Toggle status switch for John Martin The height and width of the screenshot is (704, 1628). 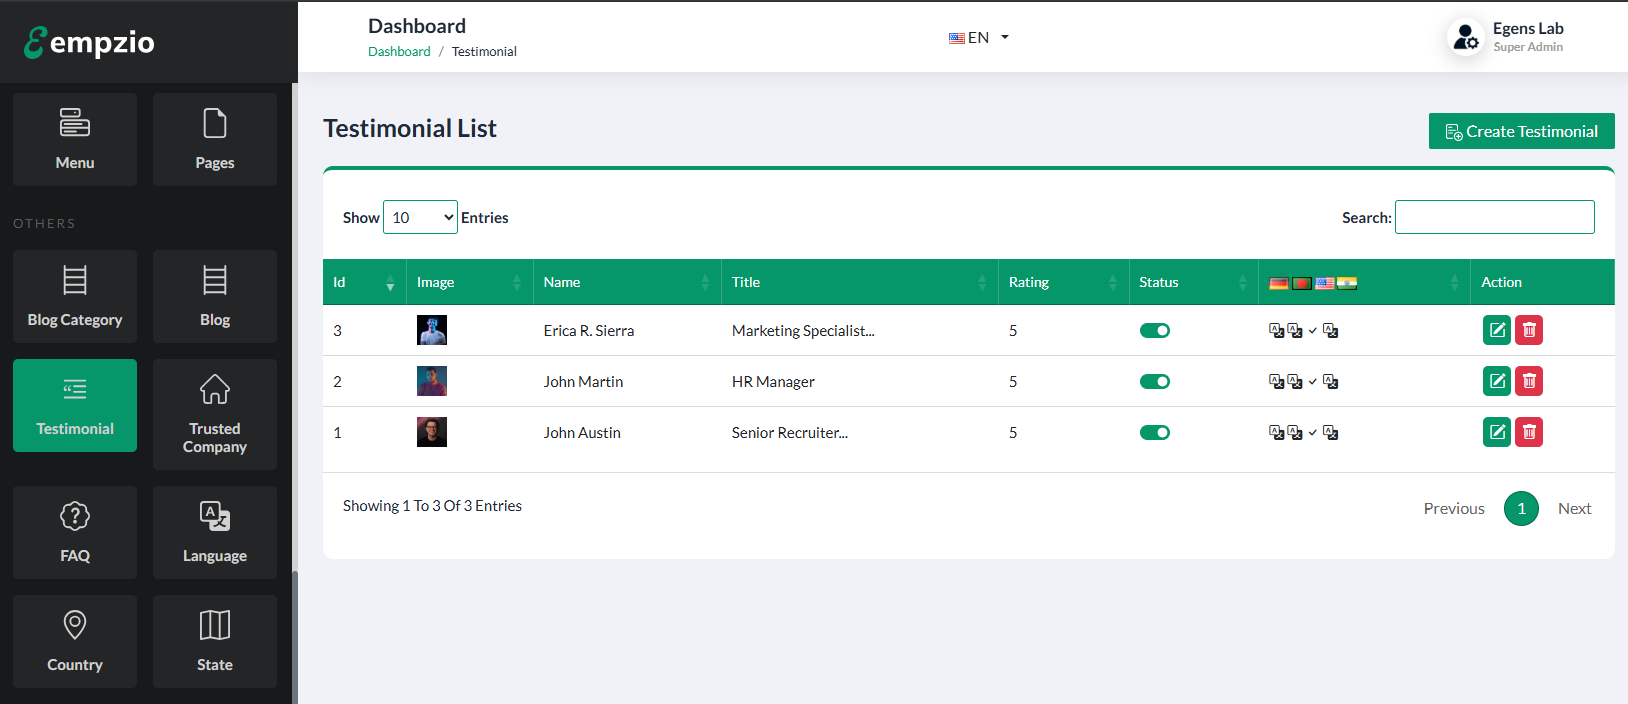pyautogui.click(x=1154, y=382)
